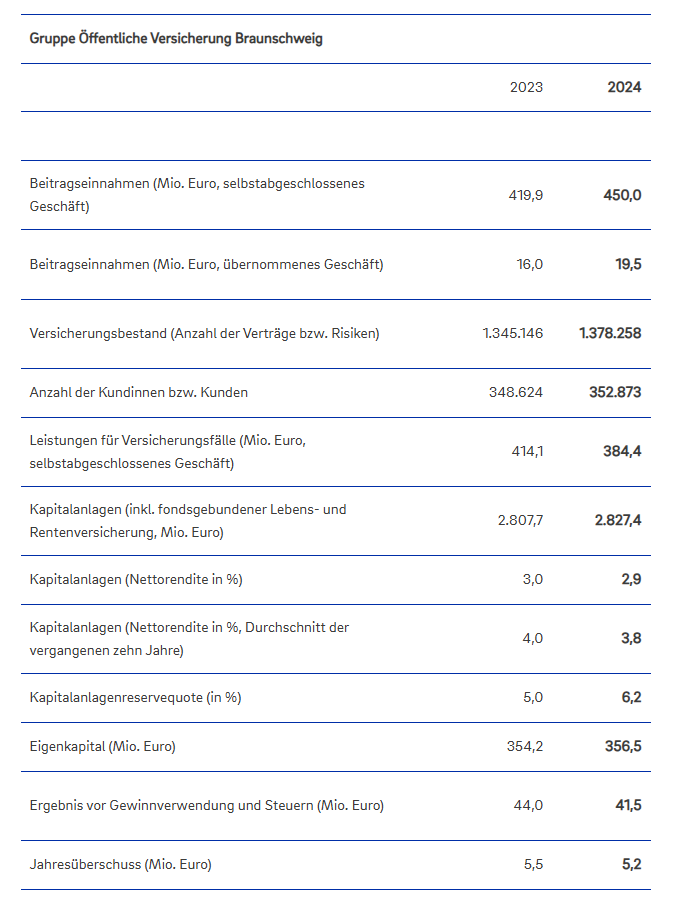
Task: Select 'Kapitalanlagenreservequote (in %)' row label
Action: 135,698
